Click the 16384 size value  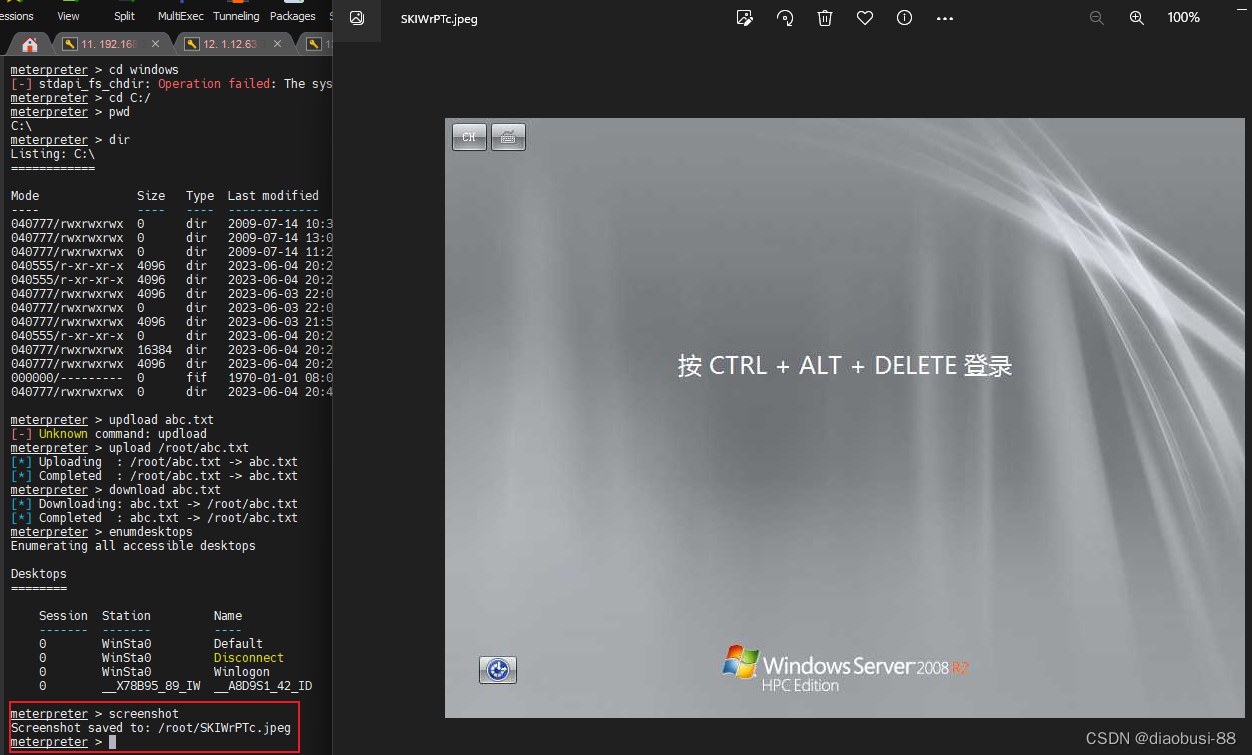(x=154, y=350)
